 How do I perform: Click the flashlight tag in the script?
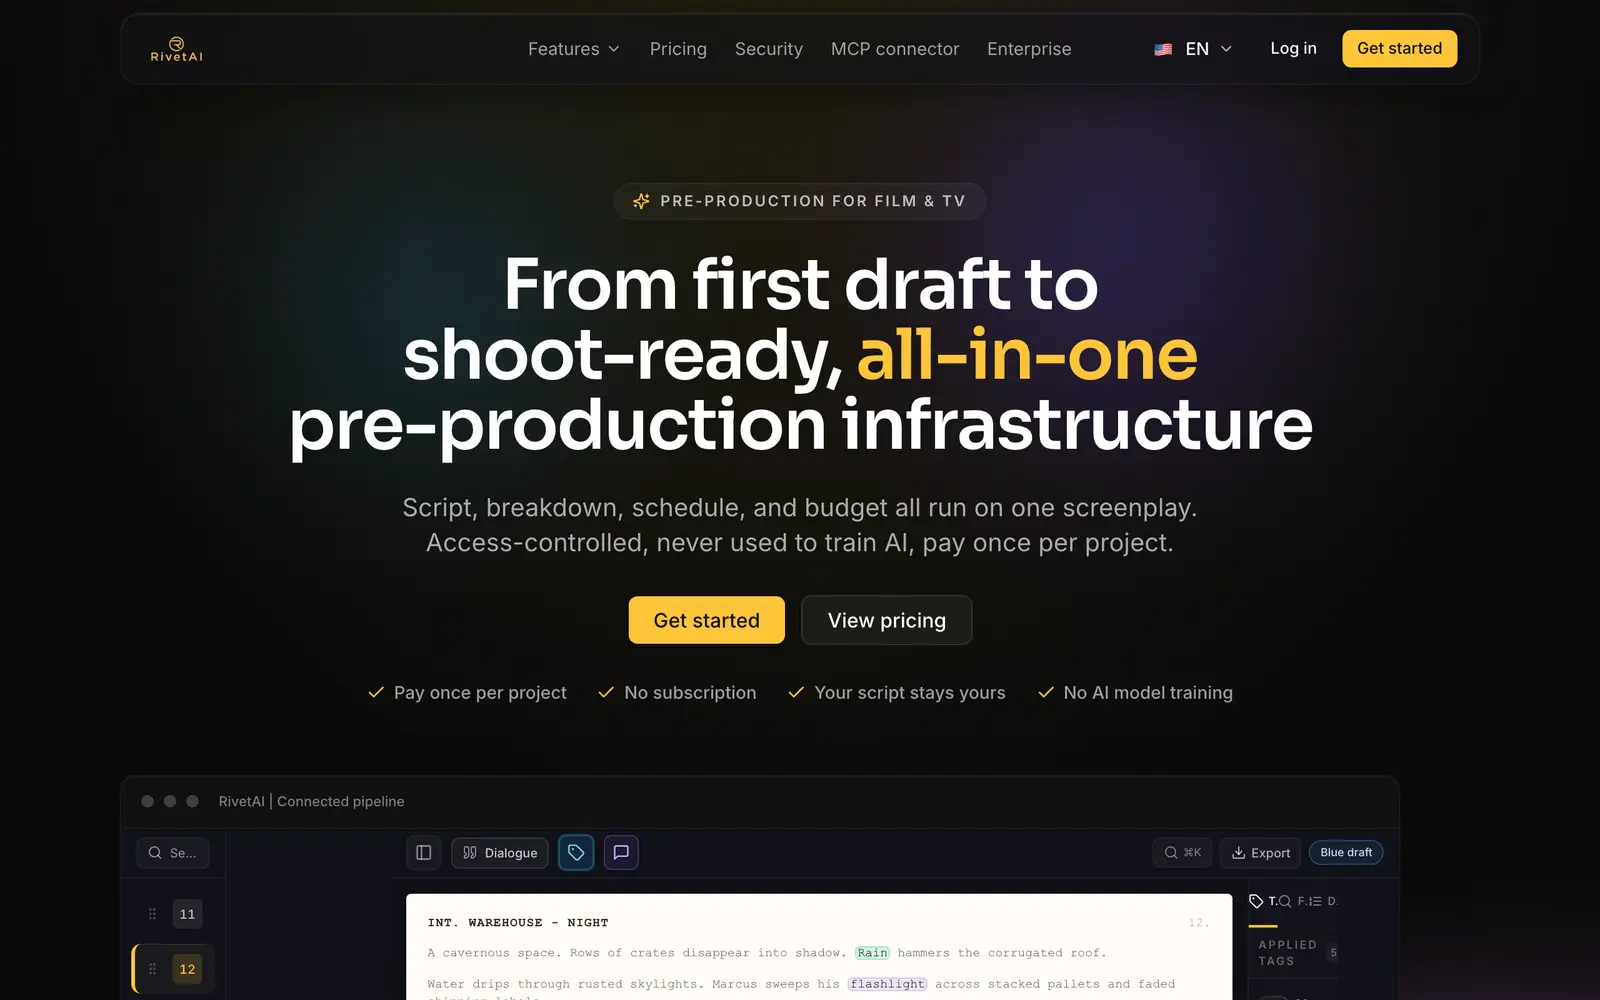887,984
